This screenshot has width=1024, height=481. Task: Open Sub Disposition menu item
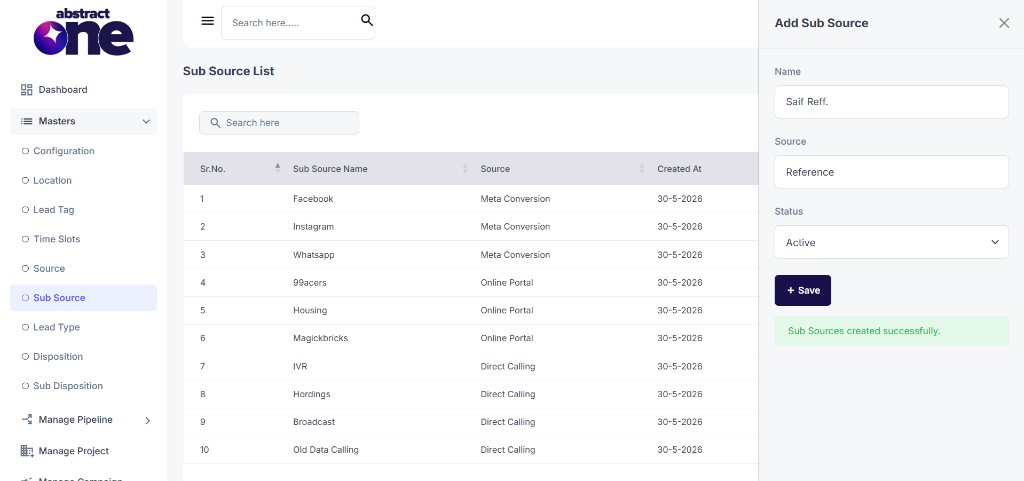[68, 386]
